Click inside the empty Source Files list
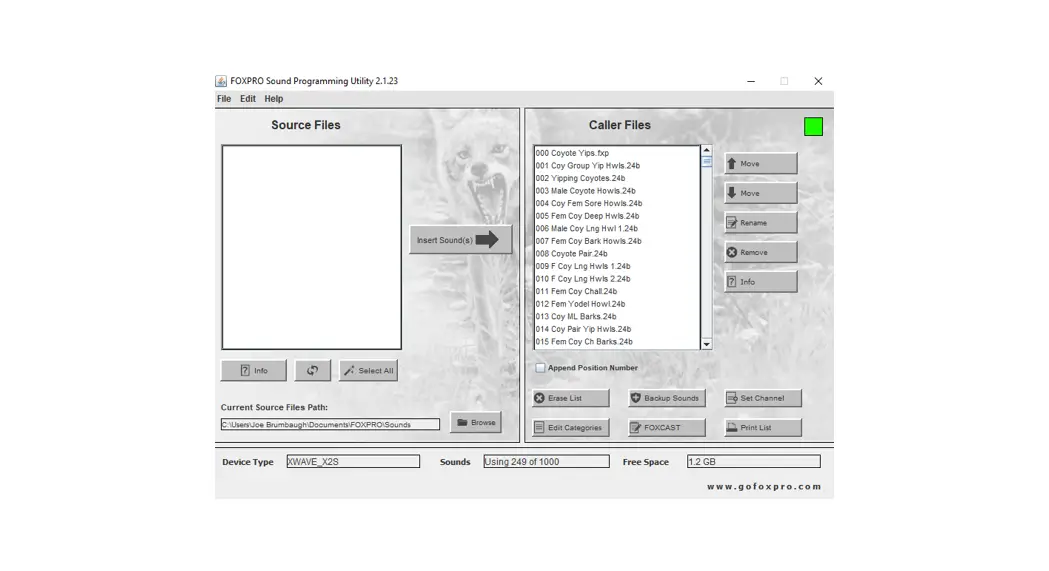The width and height of the screenshot is (1049, 571). click(x=312, y=247)
